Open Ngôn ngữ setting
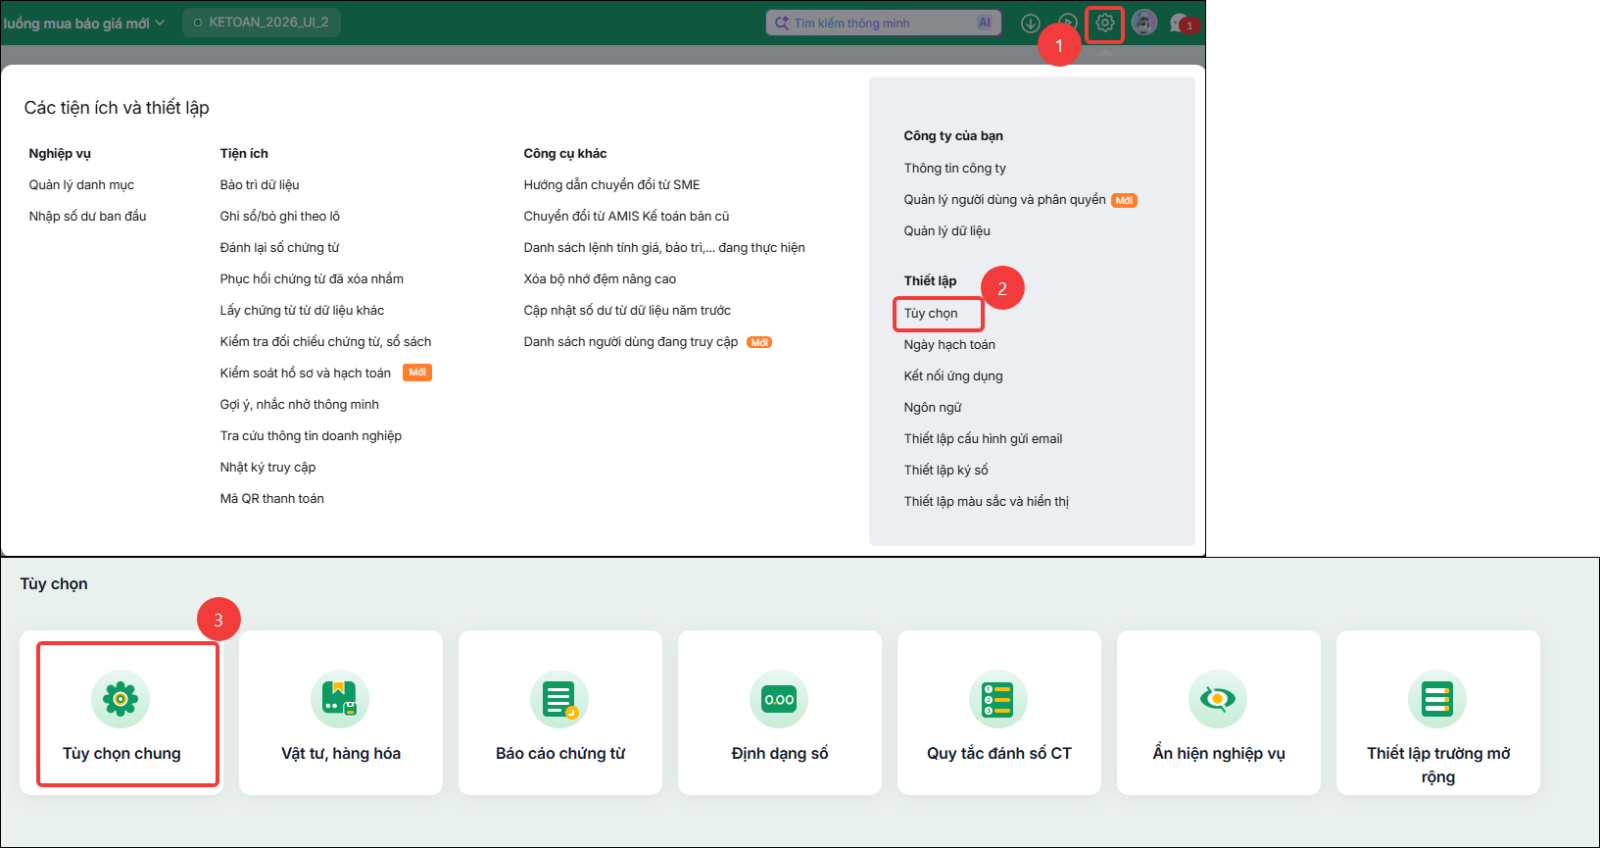This screenshot has width=1600, height=848. pos(932,407)
